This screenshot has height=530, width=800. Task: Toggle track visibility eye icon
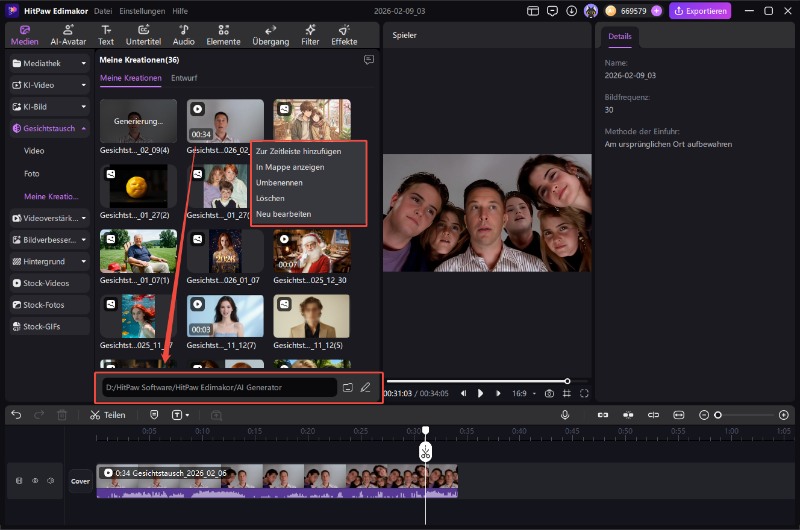point(34,480)
